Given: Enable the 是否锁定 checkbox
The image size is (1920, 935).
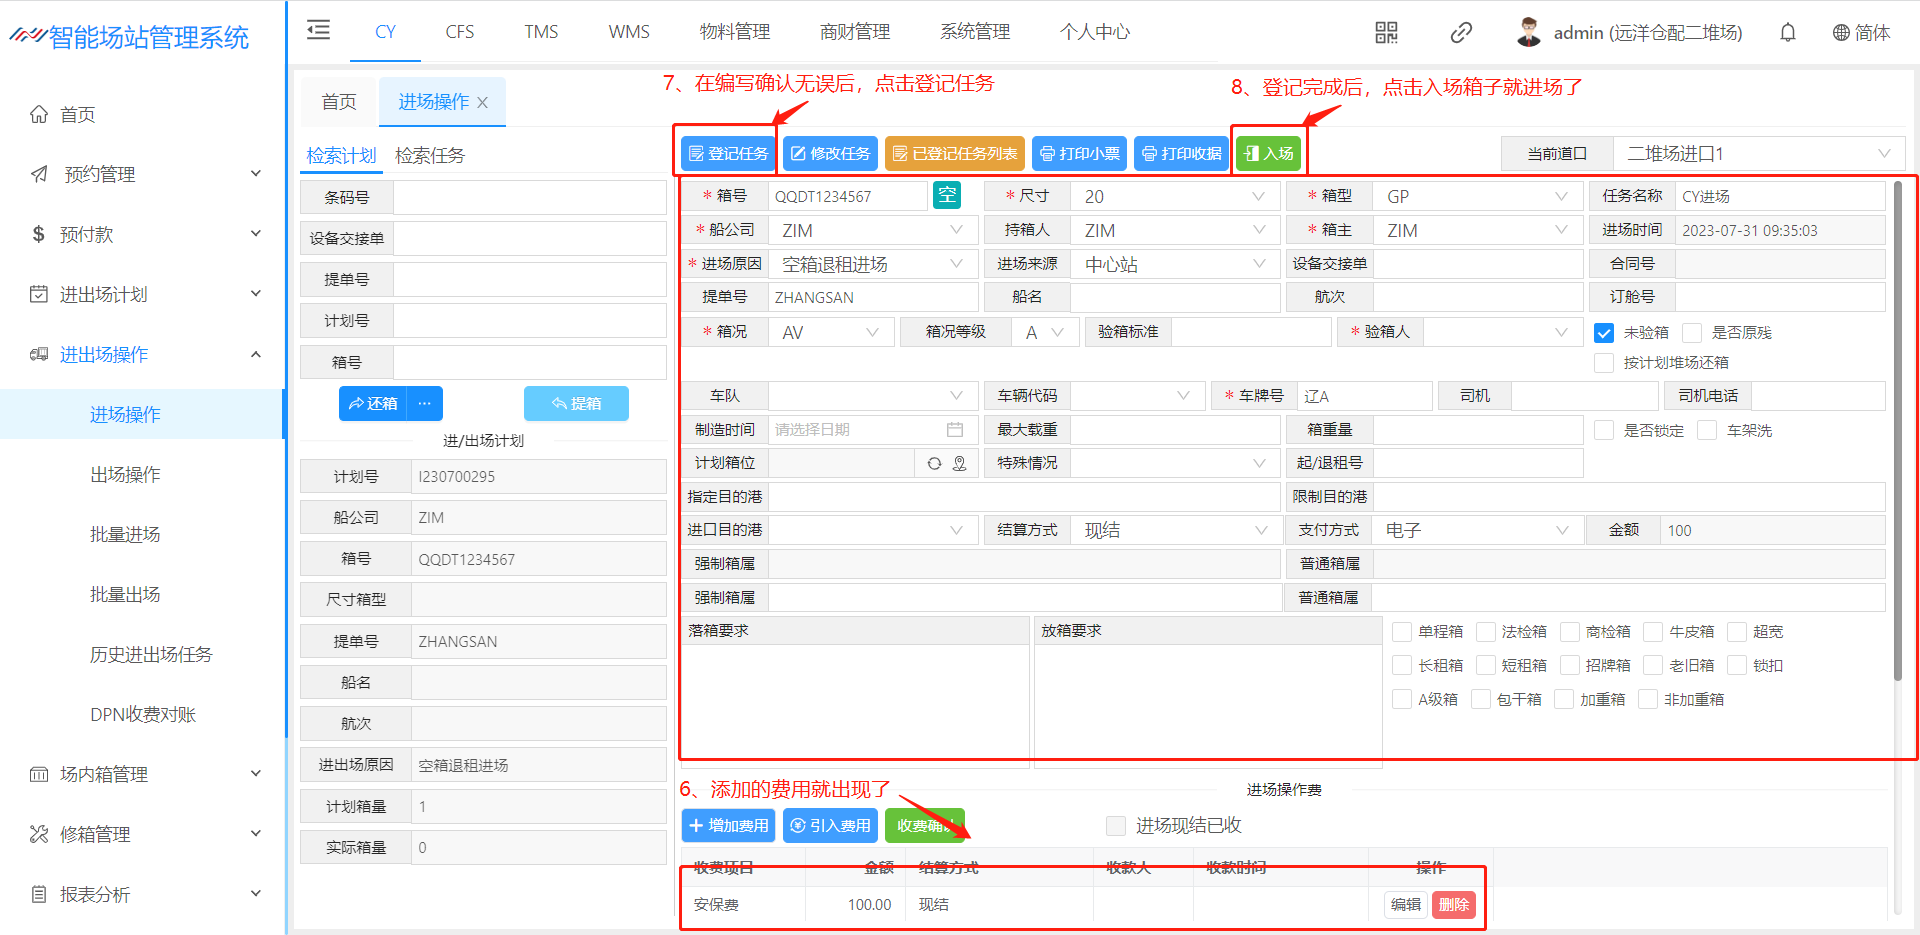Looking at the screenshot, I should click(1604, 431).
